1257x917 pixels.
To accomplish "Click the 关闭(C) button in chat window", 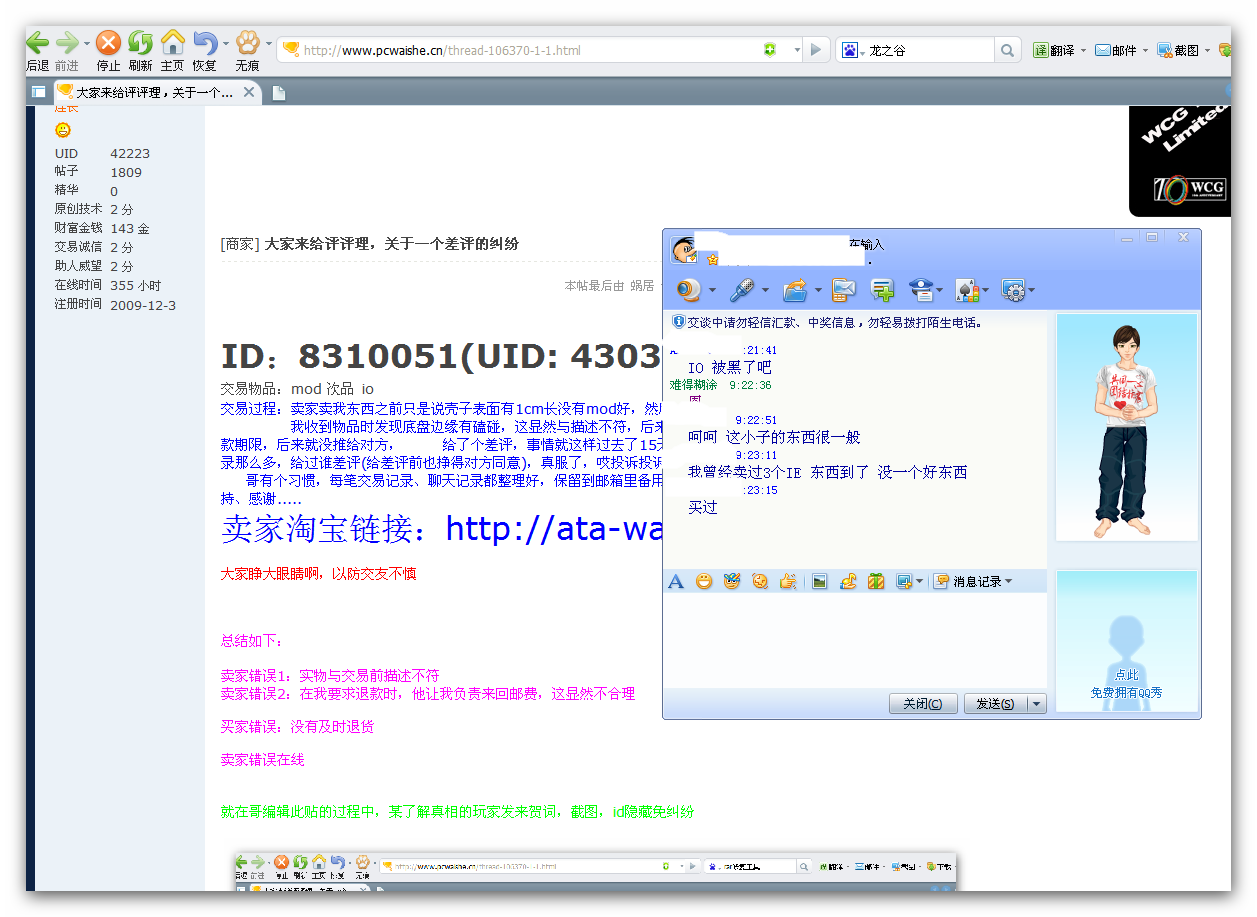I will point(922,704).
